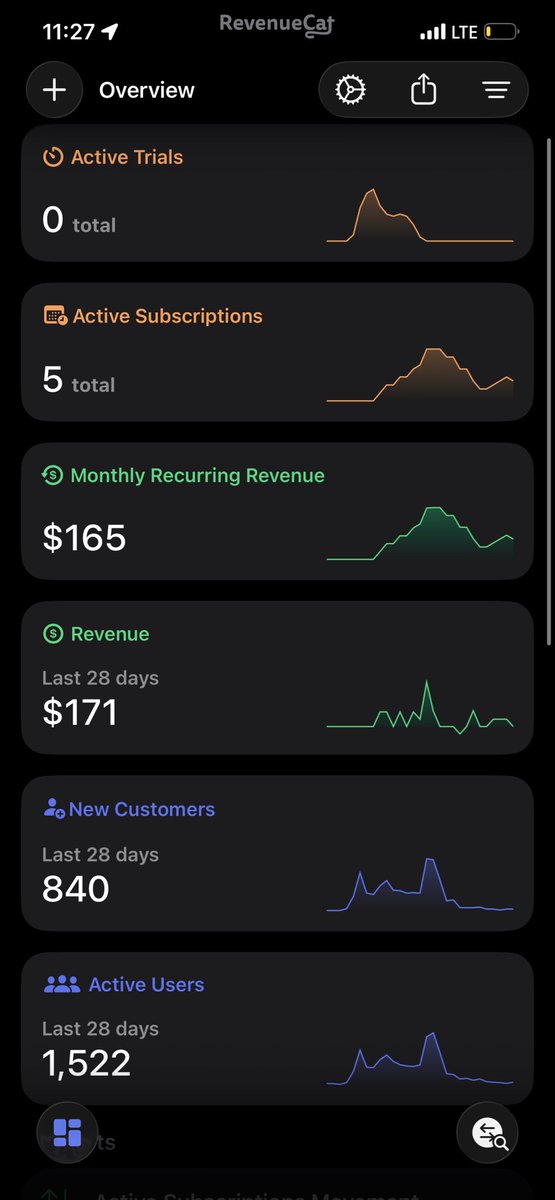Tap the 11:27 clock in status bar
The width and height of the screenshot is (555, 1200).
click(68, 32)
